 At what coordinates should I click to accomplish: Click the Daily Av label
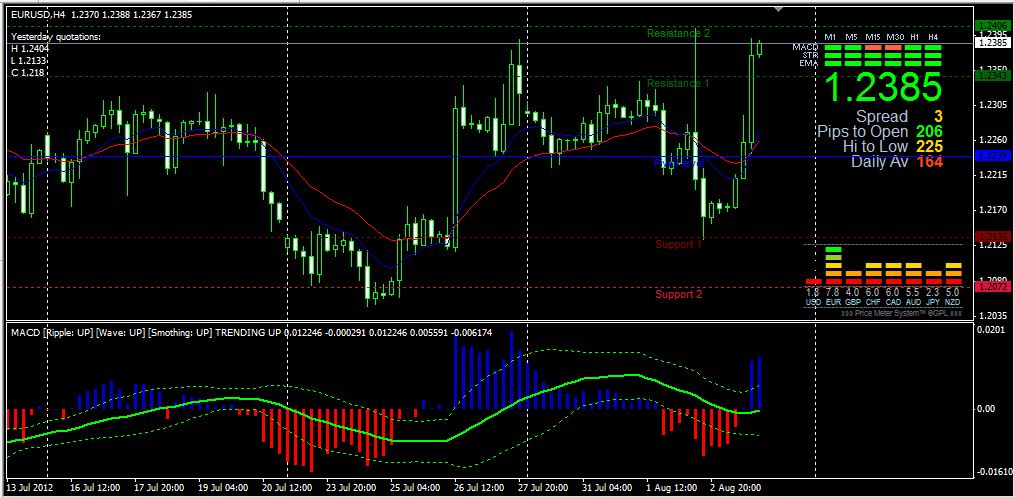pyautogui.click(x=879, y=162)
